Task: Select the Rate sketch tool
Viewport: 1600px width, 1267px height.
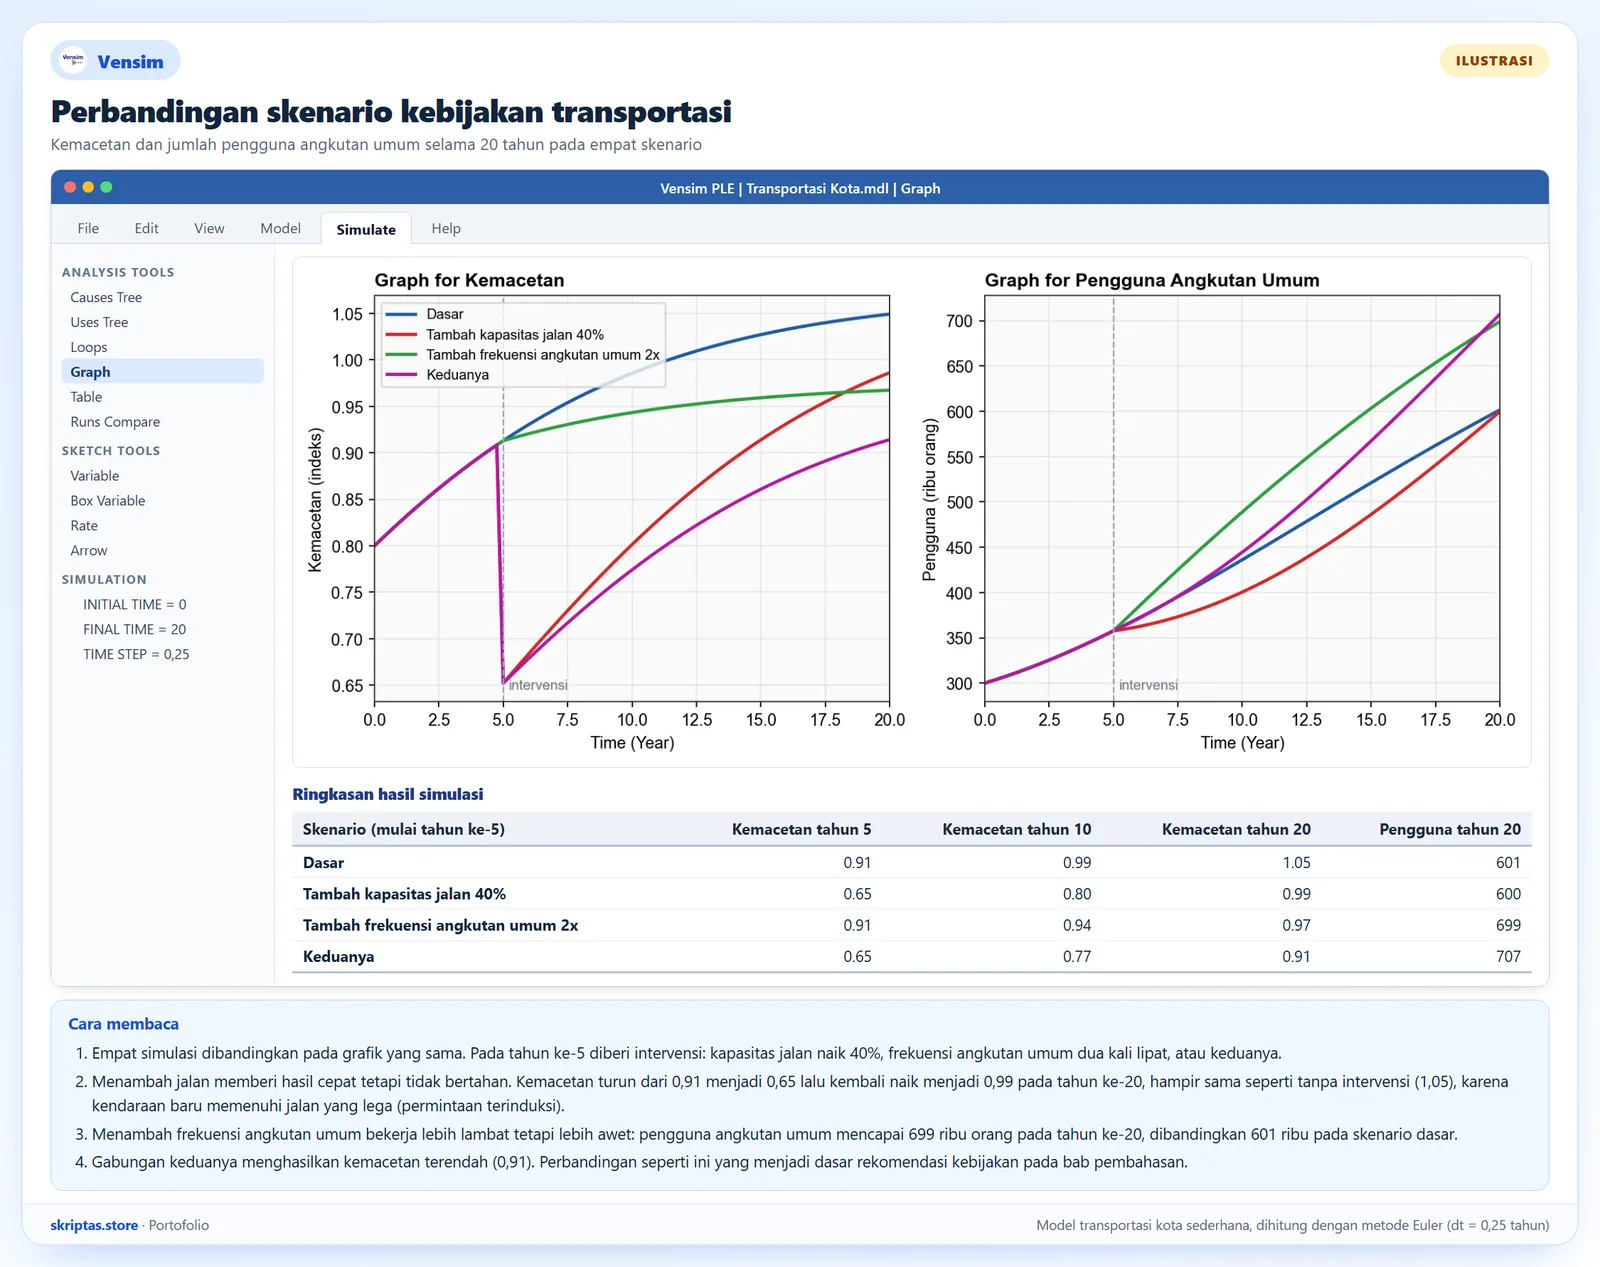Action: pos(84,526)
